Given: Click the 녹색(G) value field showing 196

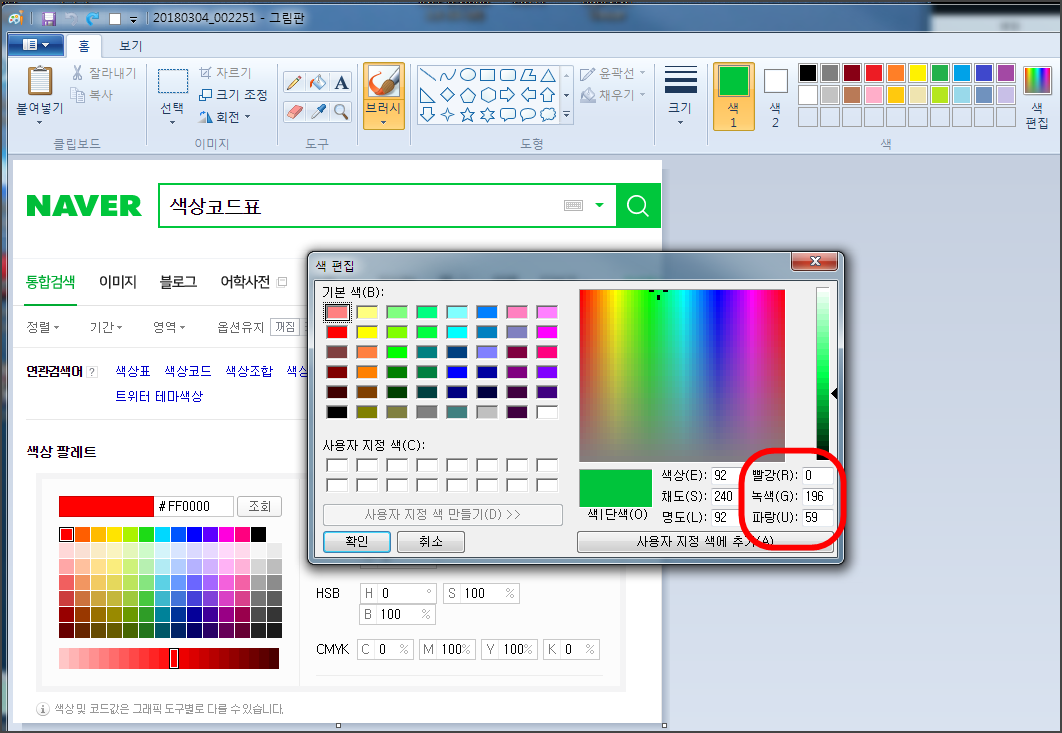Looking at the screenshot, I should pos(818,497).
